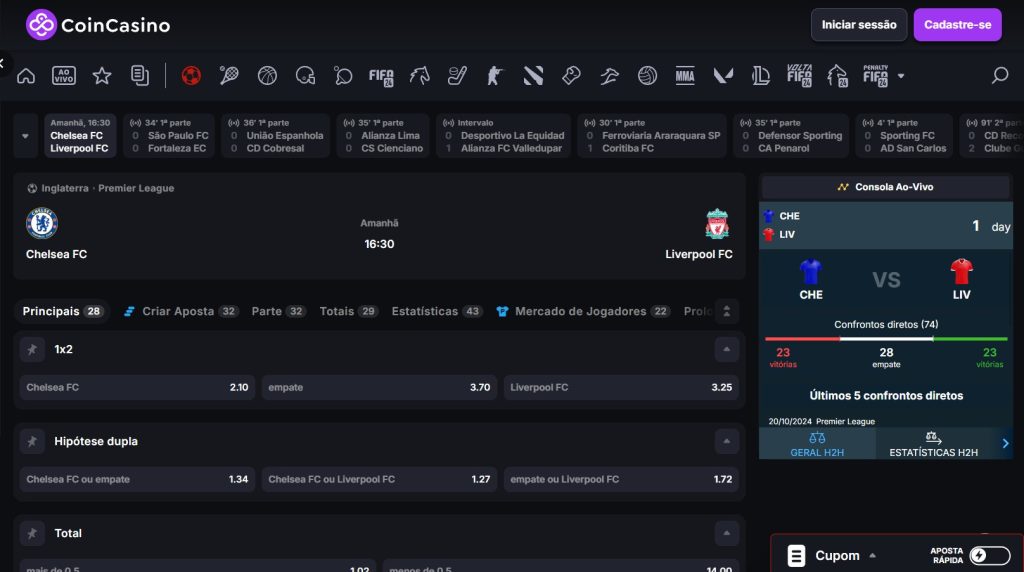Select the Geral H2H tab
The width and height of the screenshot is (1024, 572).
(817, 444)
